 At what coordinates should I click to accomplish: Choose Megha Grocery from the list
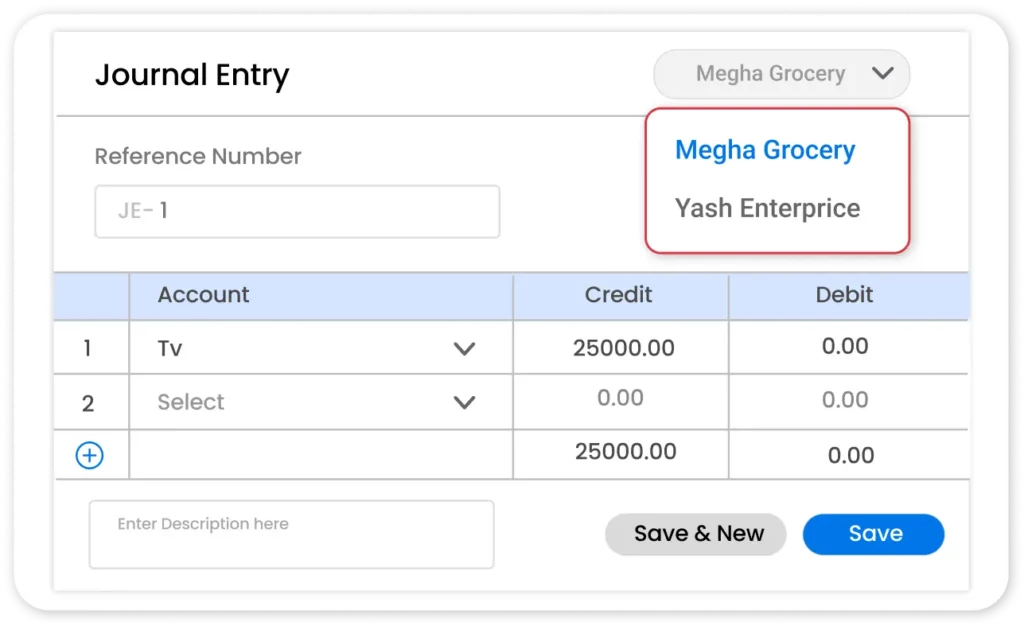point(765,150)
